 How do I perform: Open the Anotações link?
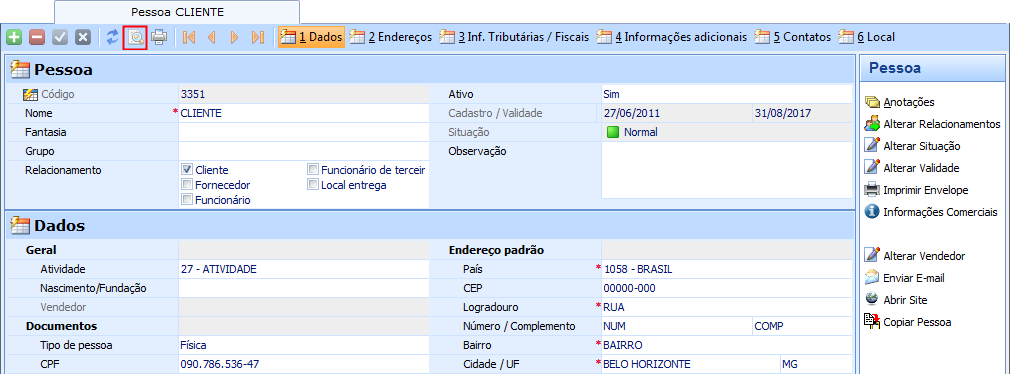tap(908, 102)
